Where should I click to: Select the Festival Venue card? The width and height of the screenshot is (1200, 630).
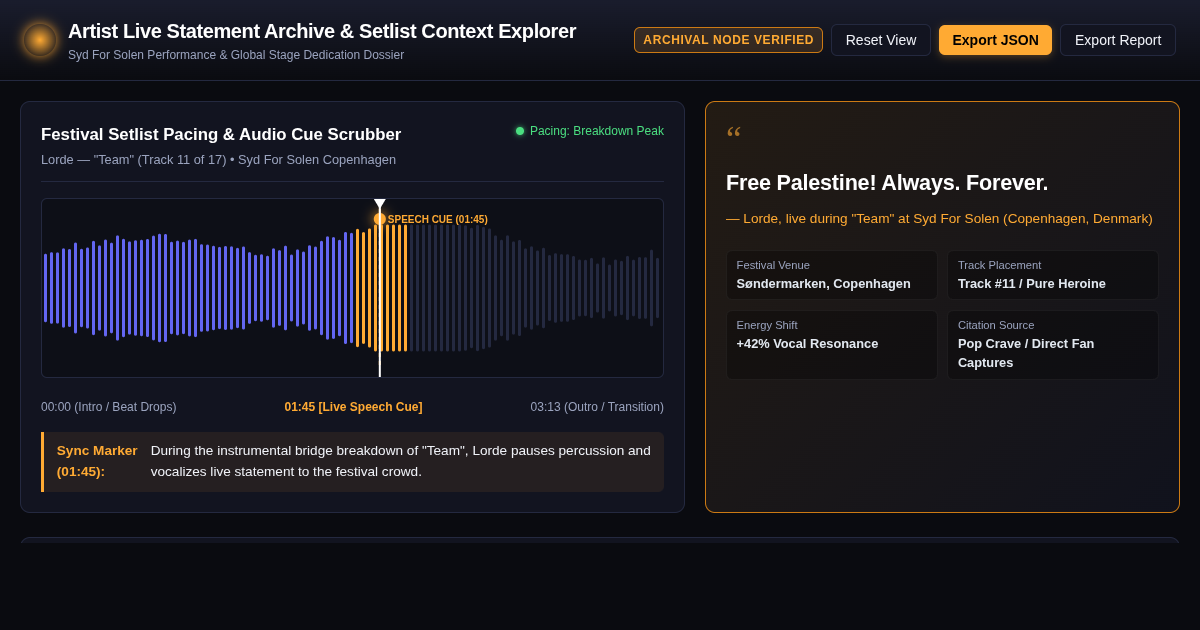(832, 275)
